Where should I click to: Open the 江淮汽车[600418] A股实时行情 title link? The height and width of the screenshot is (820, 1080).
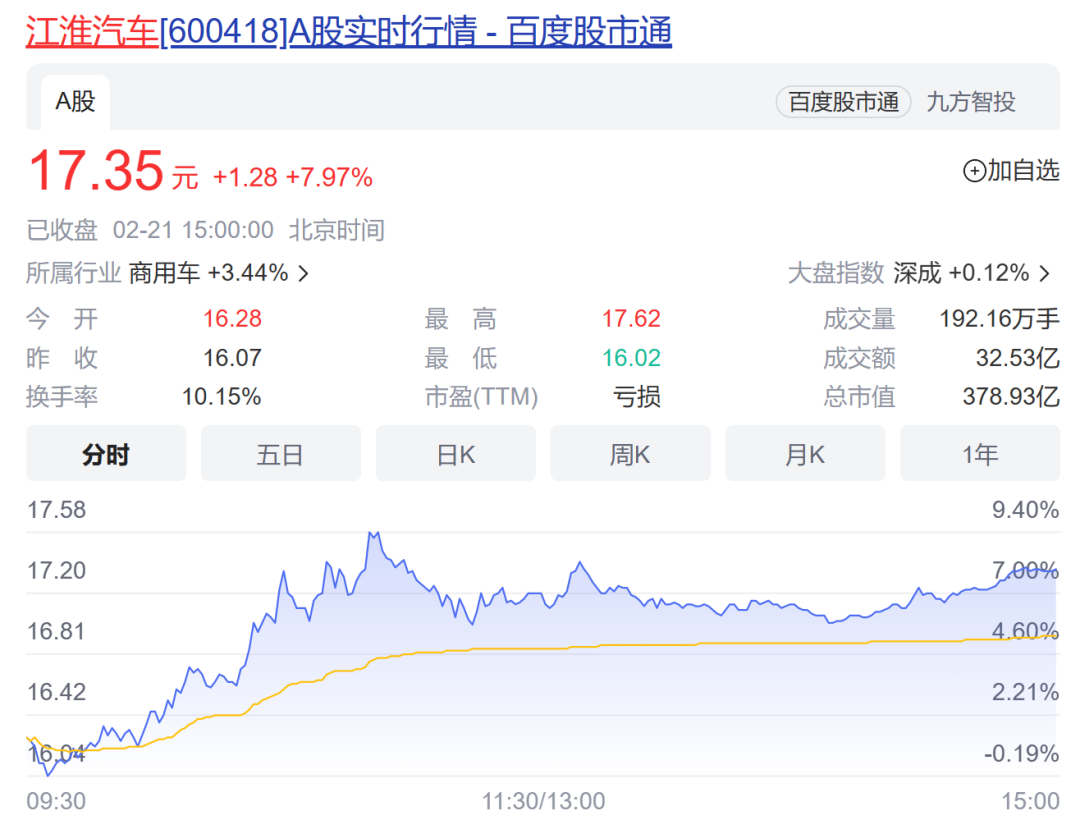[x=349, y=32]
